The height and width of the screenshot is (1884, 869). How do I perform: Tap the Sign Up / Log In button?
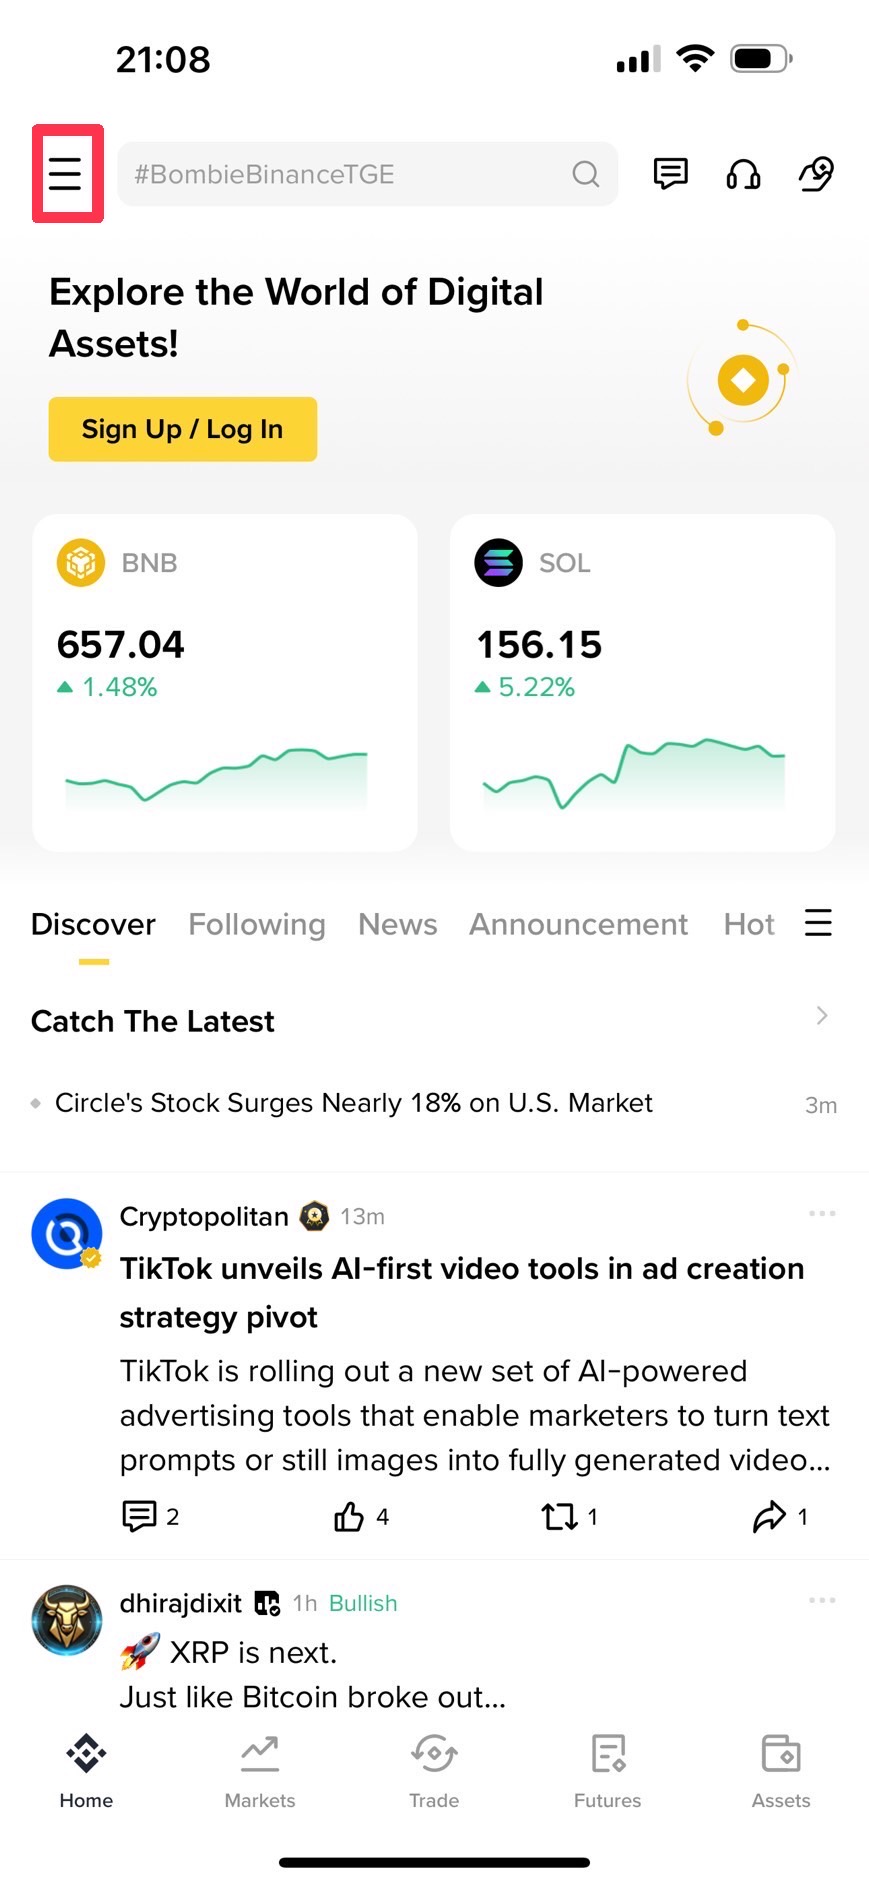(x=183, y=429)
